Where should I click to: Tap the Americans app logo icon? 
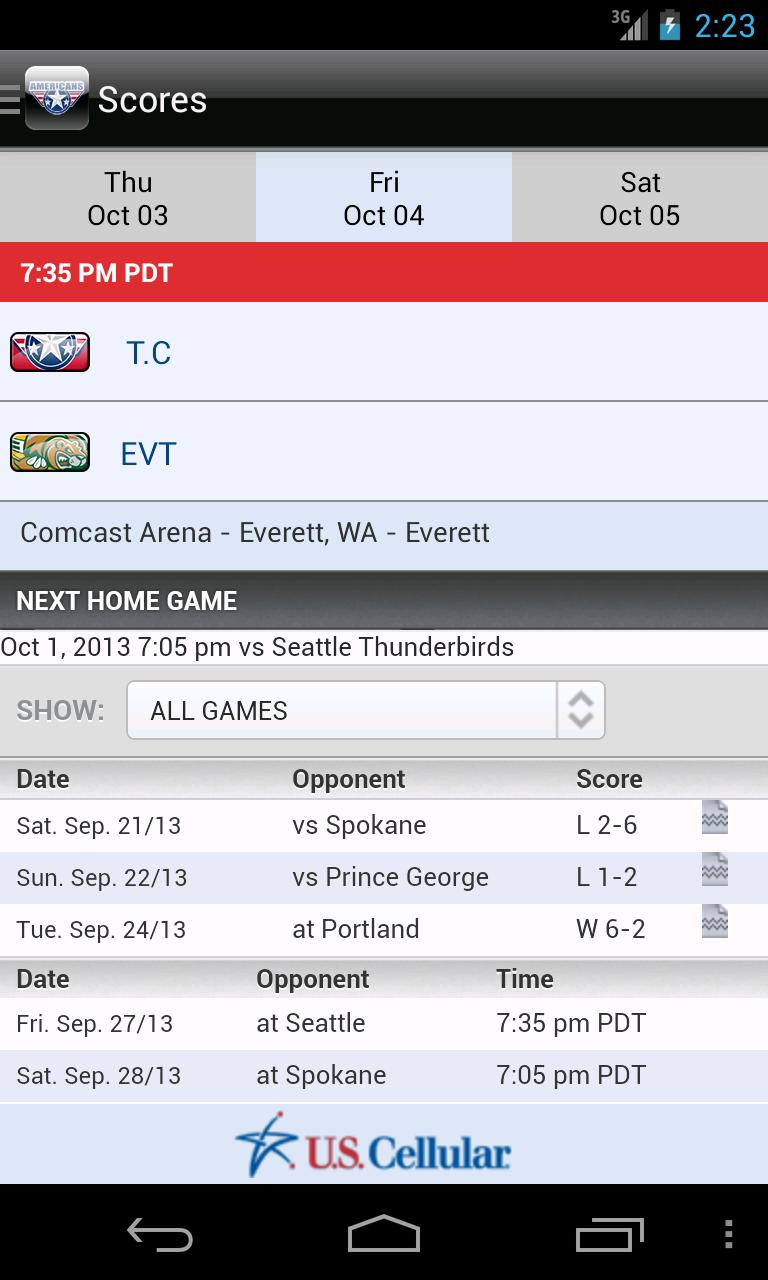coord(57,98)
